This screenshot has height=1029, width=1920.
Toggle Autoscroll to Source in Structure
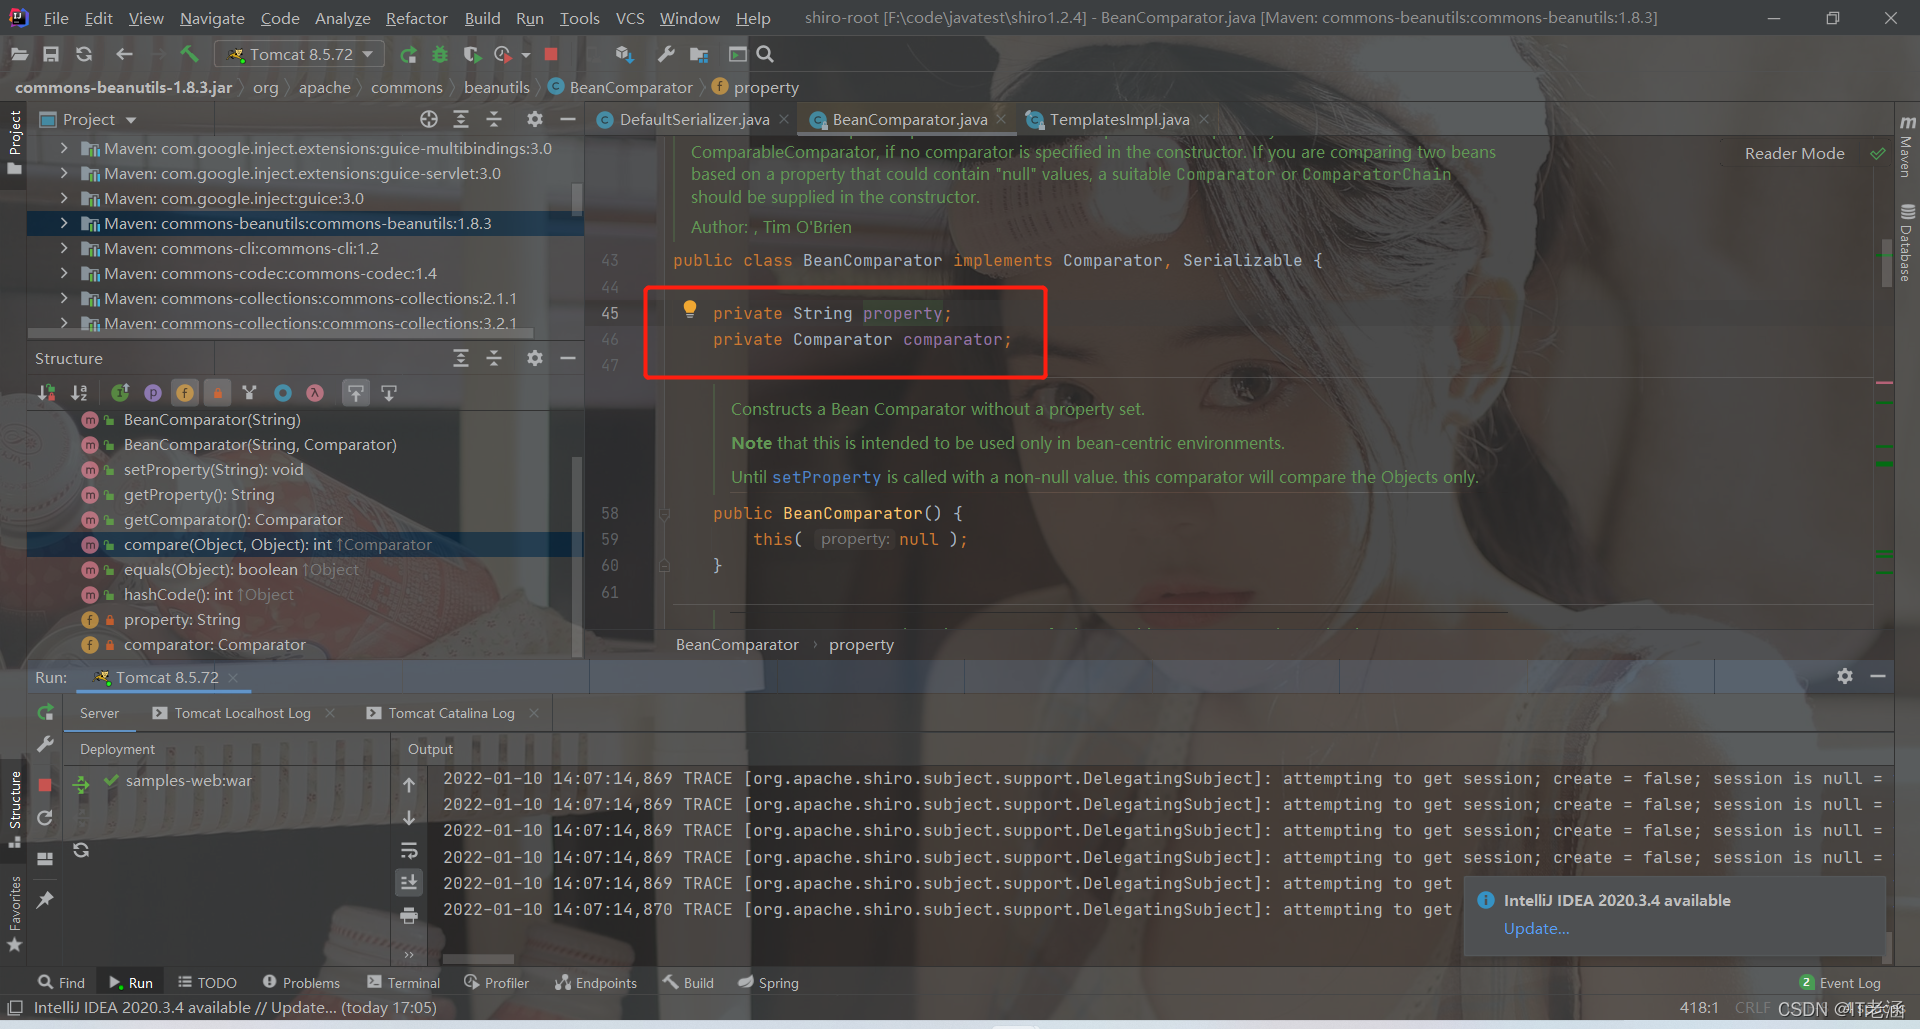click(x=356, y=393)
